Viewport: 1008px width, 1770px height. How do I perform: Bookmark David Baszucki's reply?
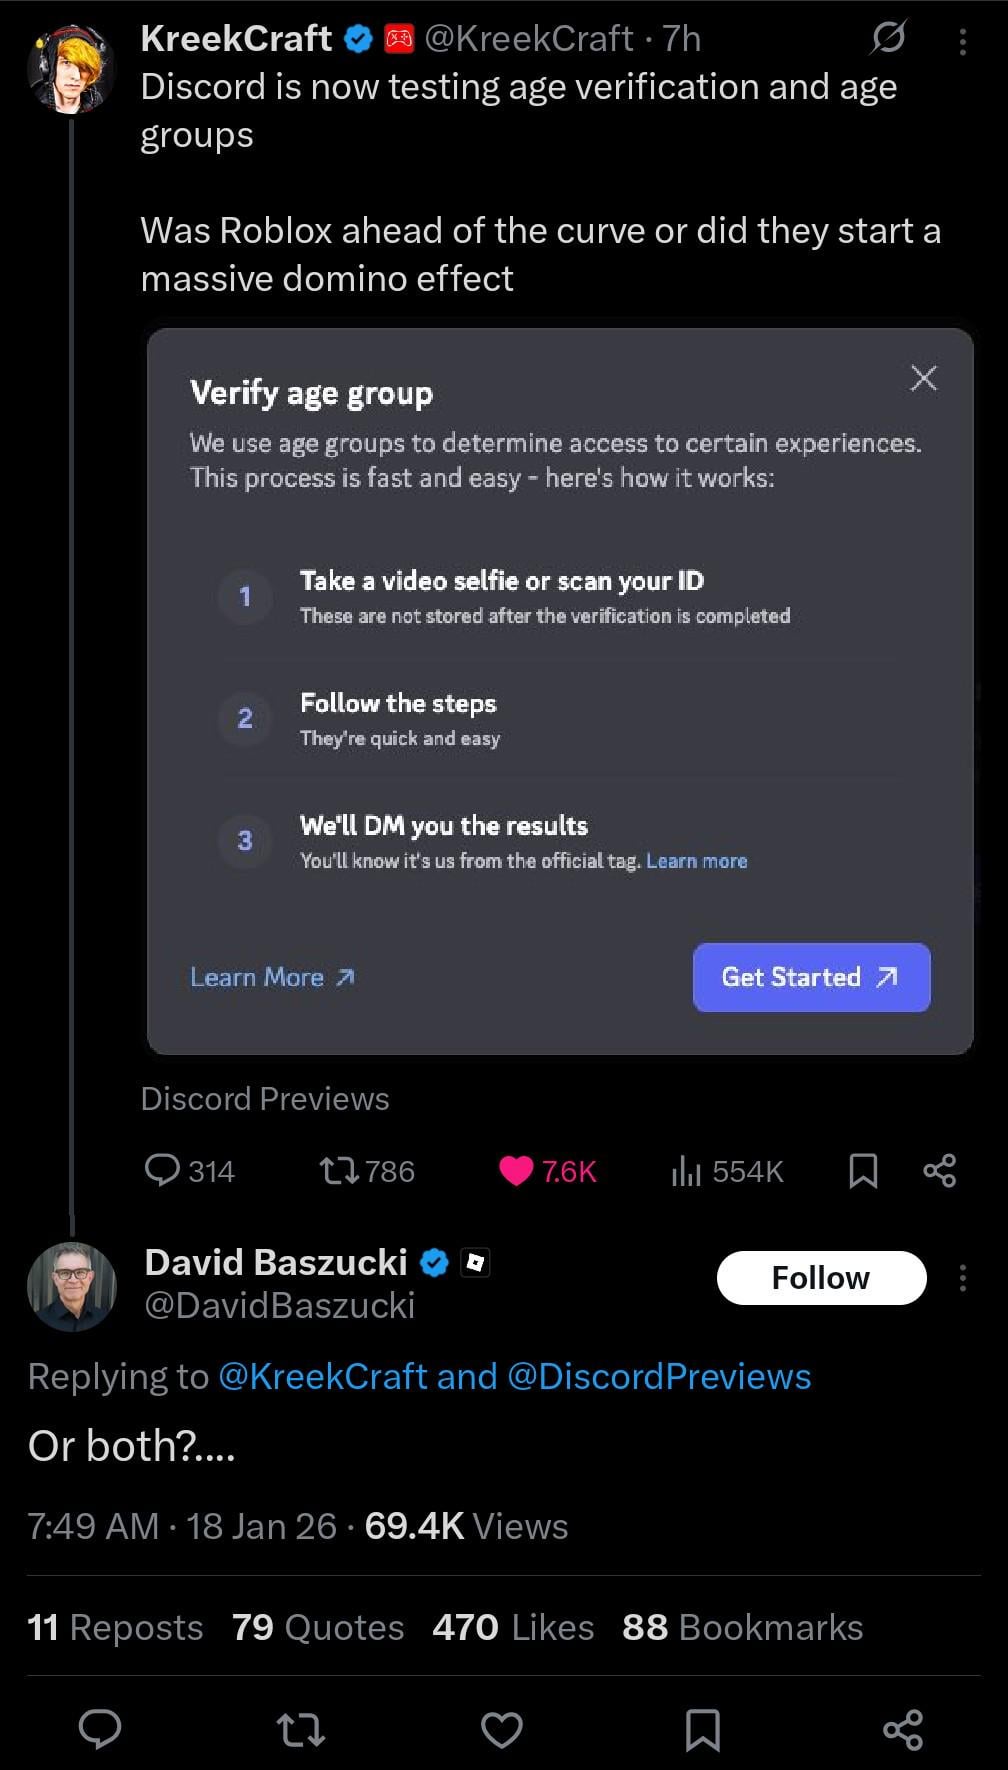[703, 1728]
